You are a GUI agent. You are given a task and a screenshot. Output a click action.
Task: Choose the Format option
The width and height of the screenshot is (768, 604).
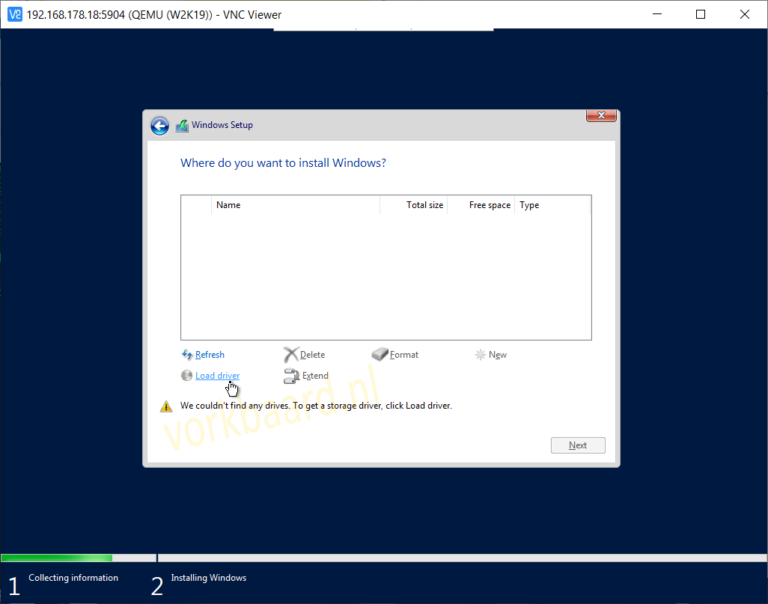[x=404, y=355]
